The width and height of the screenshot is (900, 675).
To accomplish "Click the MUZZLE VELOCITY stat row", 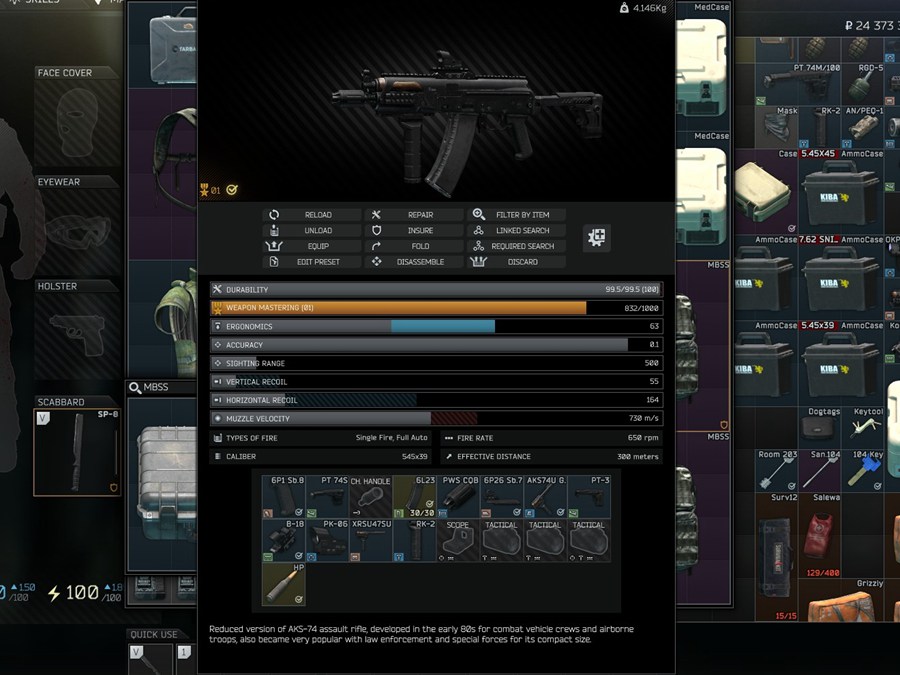I will [437, 418].
